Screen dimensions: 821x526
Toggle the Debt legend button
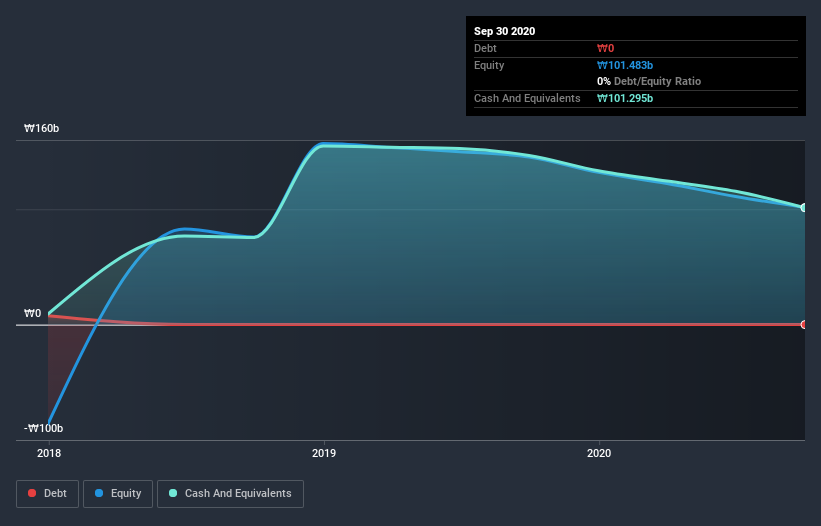coord(48,494)
